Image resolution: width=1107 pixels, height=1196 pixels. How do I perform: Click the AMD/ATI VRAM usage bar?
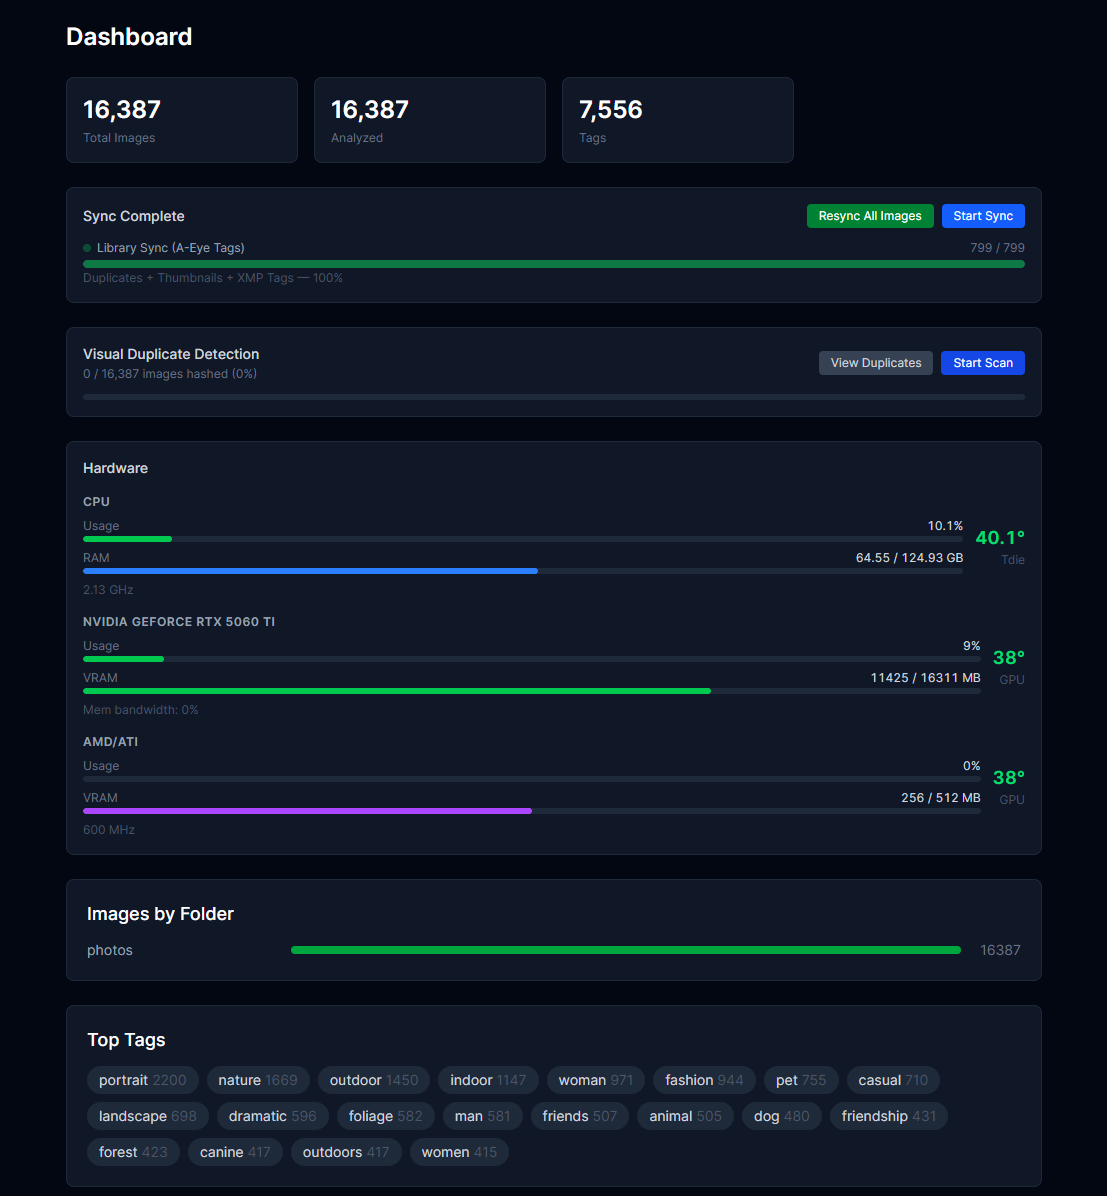click(x=532, y=811)
